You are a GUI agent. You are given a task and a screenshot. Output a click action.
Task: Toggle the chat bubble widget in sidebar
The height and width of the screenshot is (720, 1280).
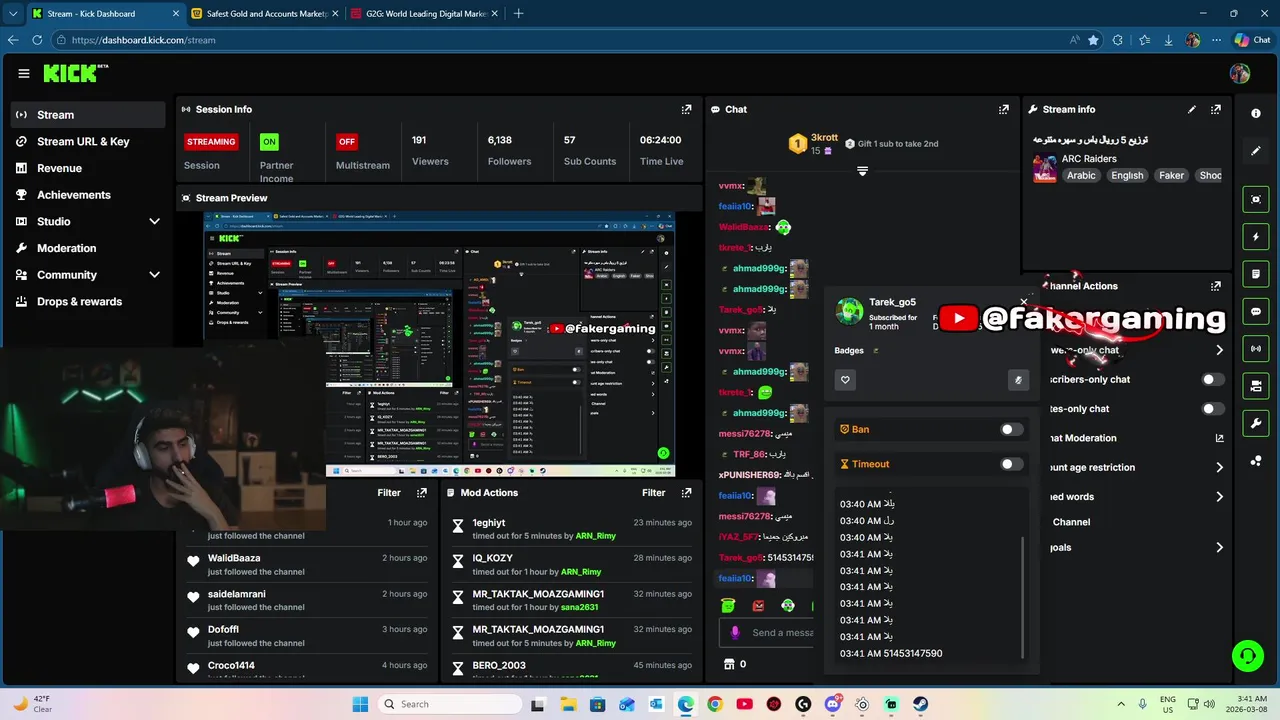pos(1256,312)
